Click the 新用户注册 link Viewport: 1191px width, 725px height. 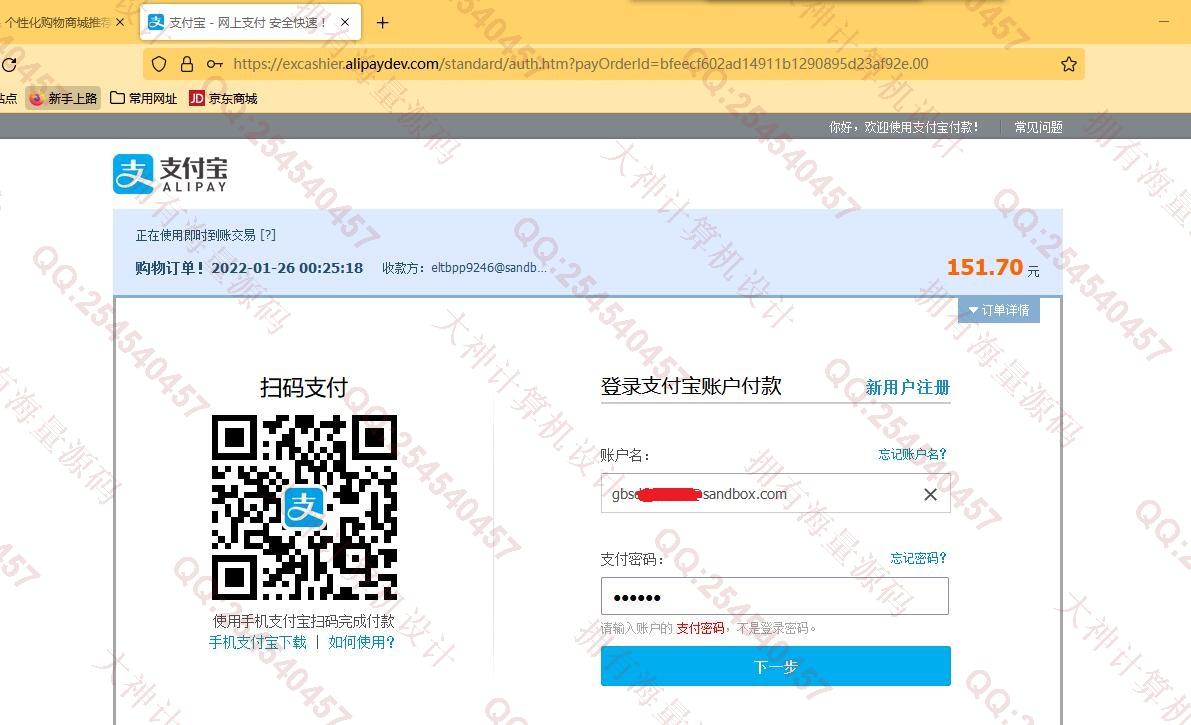[x=908, y=388]
